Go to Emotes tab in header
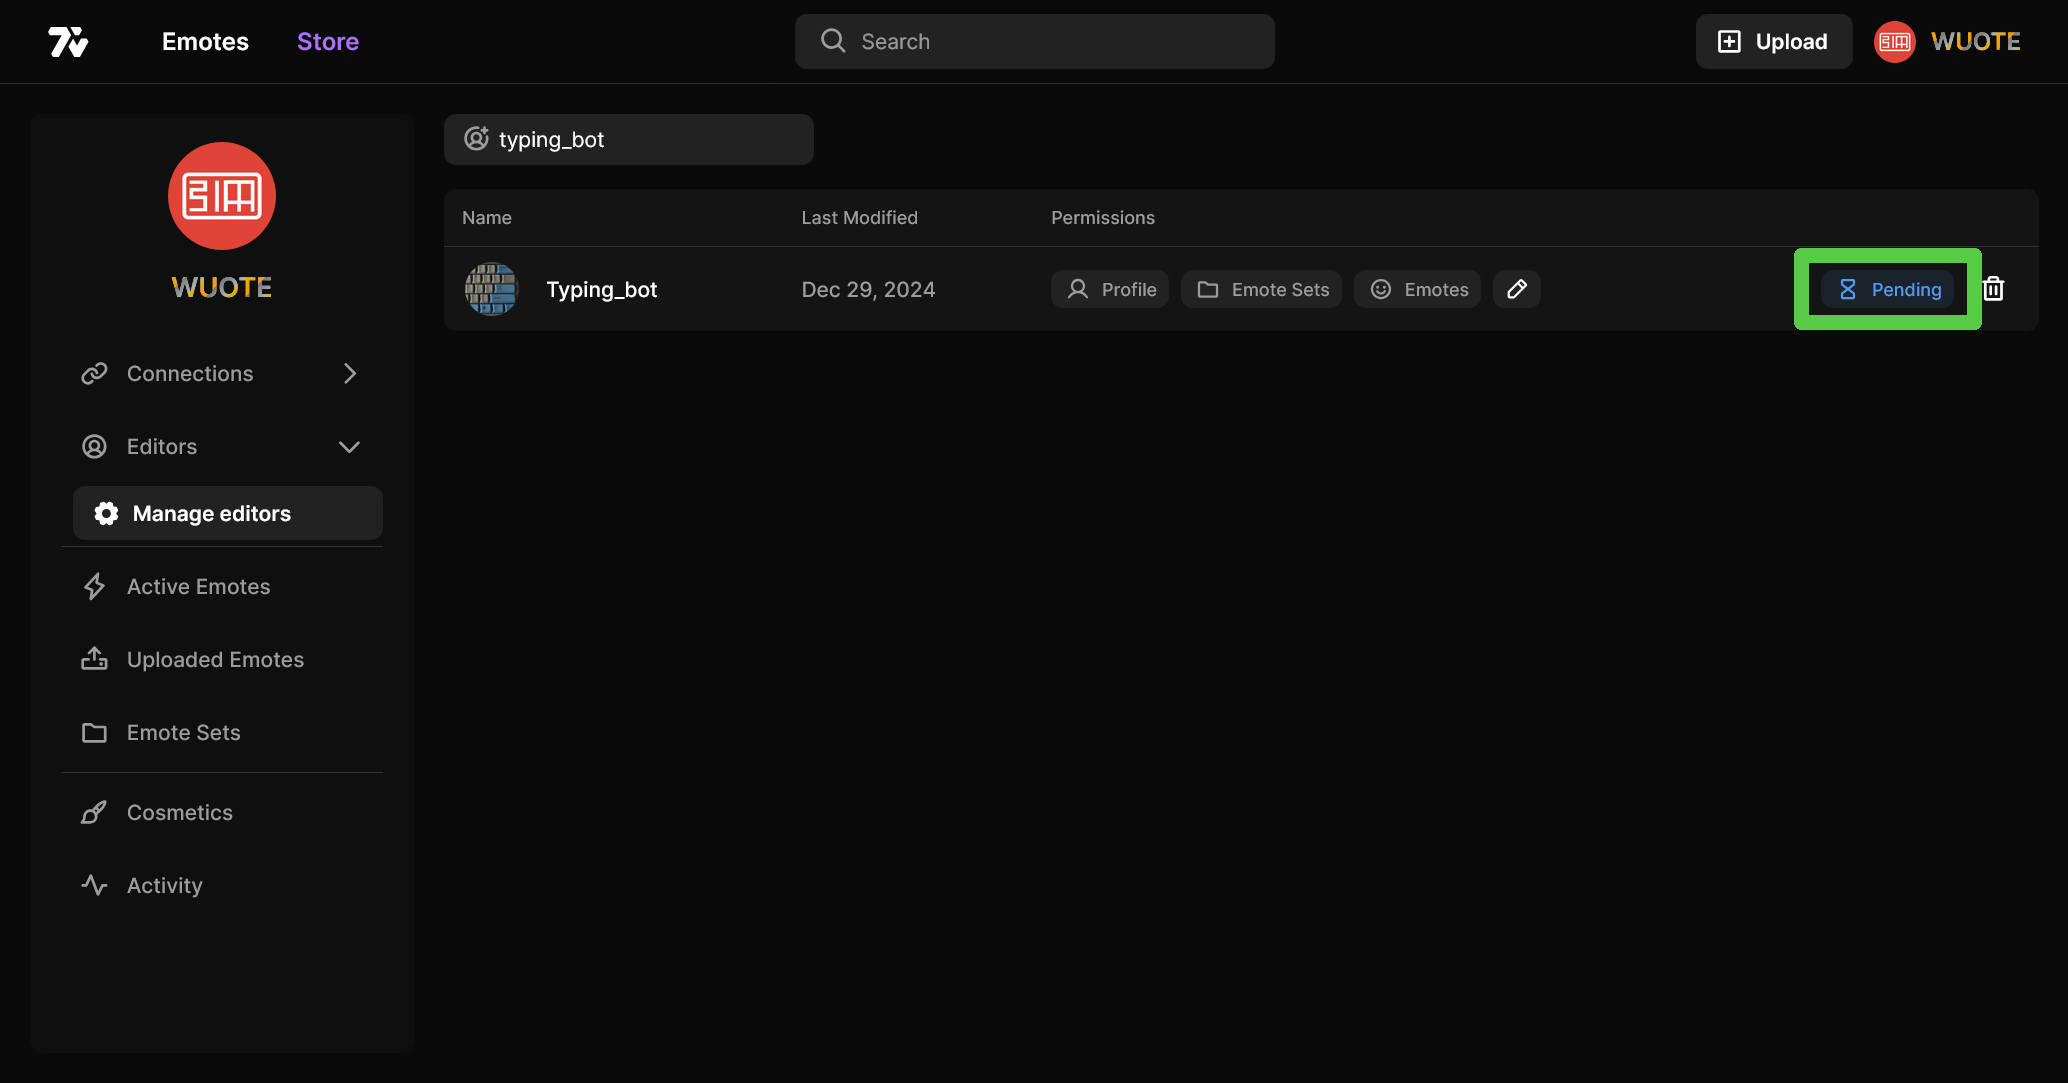 tap(205, 42)
